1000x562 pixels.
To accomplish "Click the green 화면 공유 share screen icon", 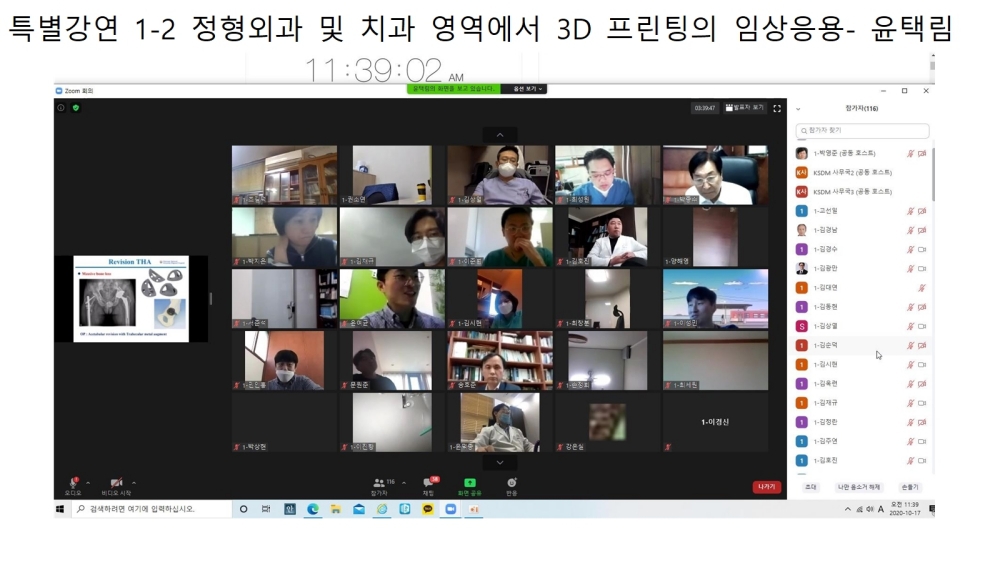I will click(x=469, y=483).
